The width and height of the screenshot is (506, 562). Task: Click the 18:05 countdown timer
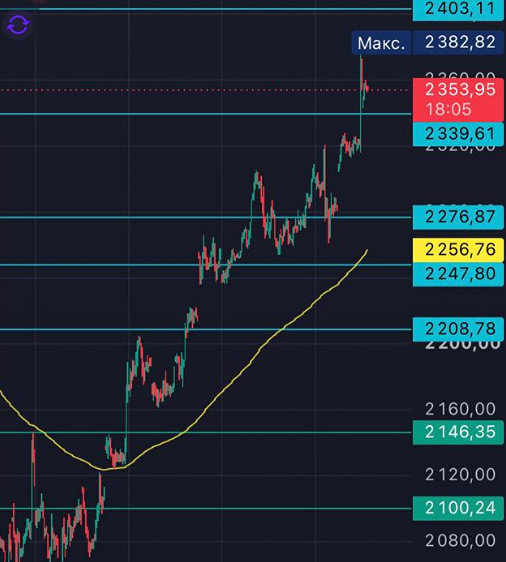point(448,109)
